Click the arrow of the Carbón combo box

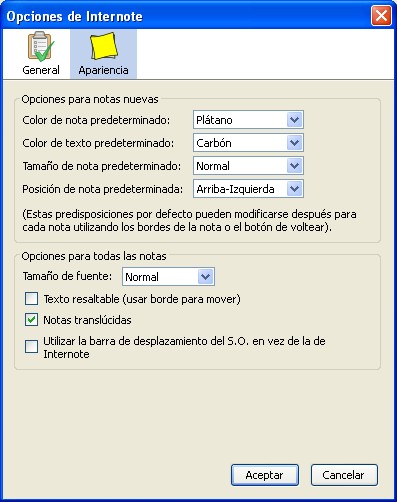(294, 143)
